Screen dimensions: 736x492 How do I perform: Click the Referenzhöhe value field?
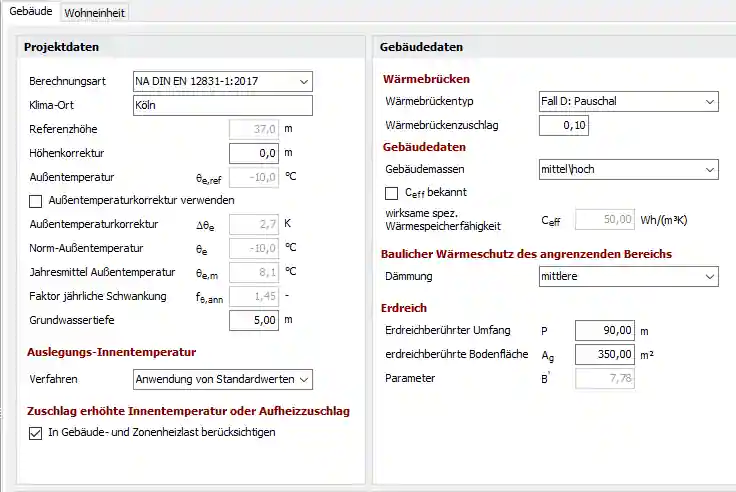pyautogui.click(x=254, y=129)
